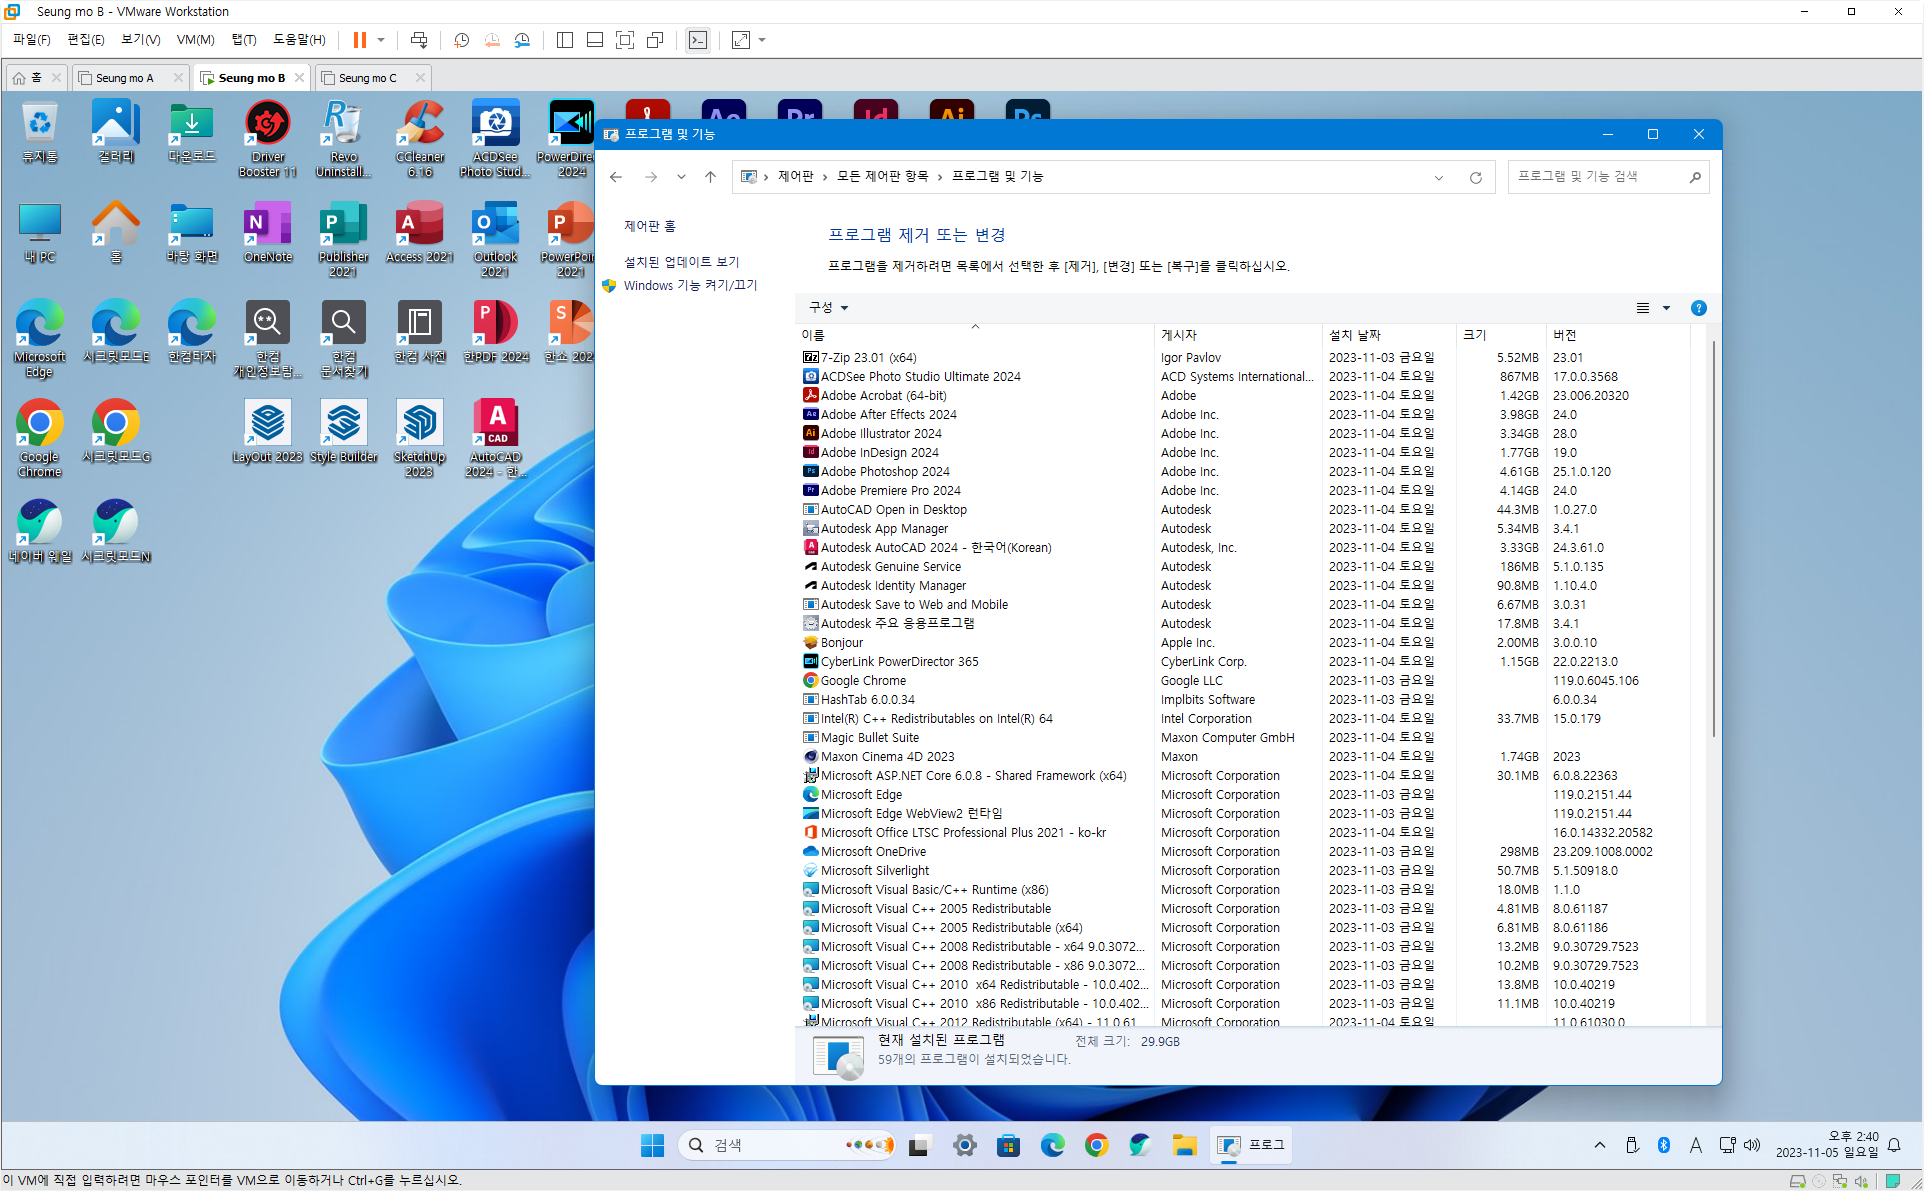The image size is (1924, 1191).
Task: Open the view options dropdown arrow
Action: (x=1666, y=308)
